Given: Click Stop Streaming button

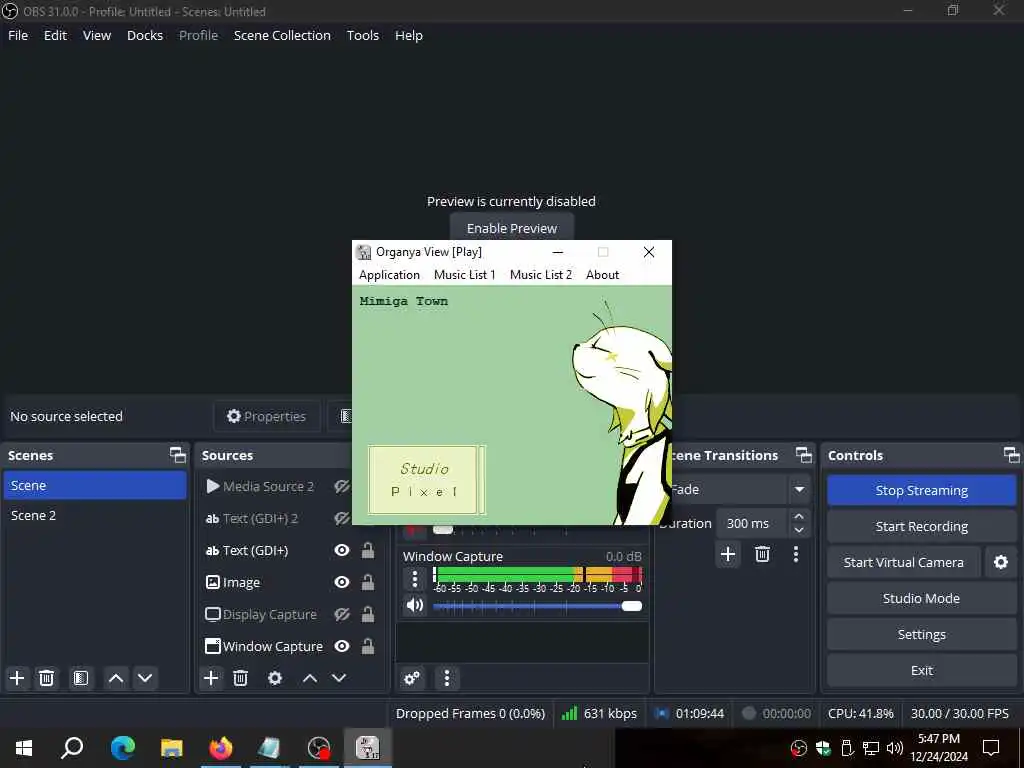Looking at the screenshot, I should click(x=921, y=490).
